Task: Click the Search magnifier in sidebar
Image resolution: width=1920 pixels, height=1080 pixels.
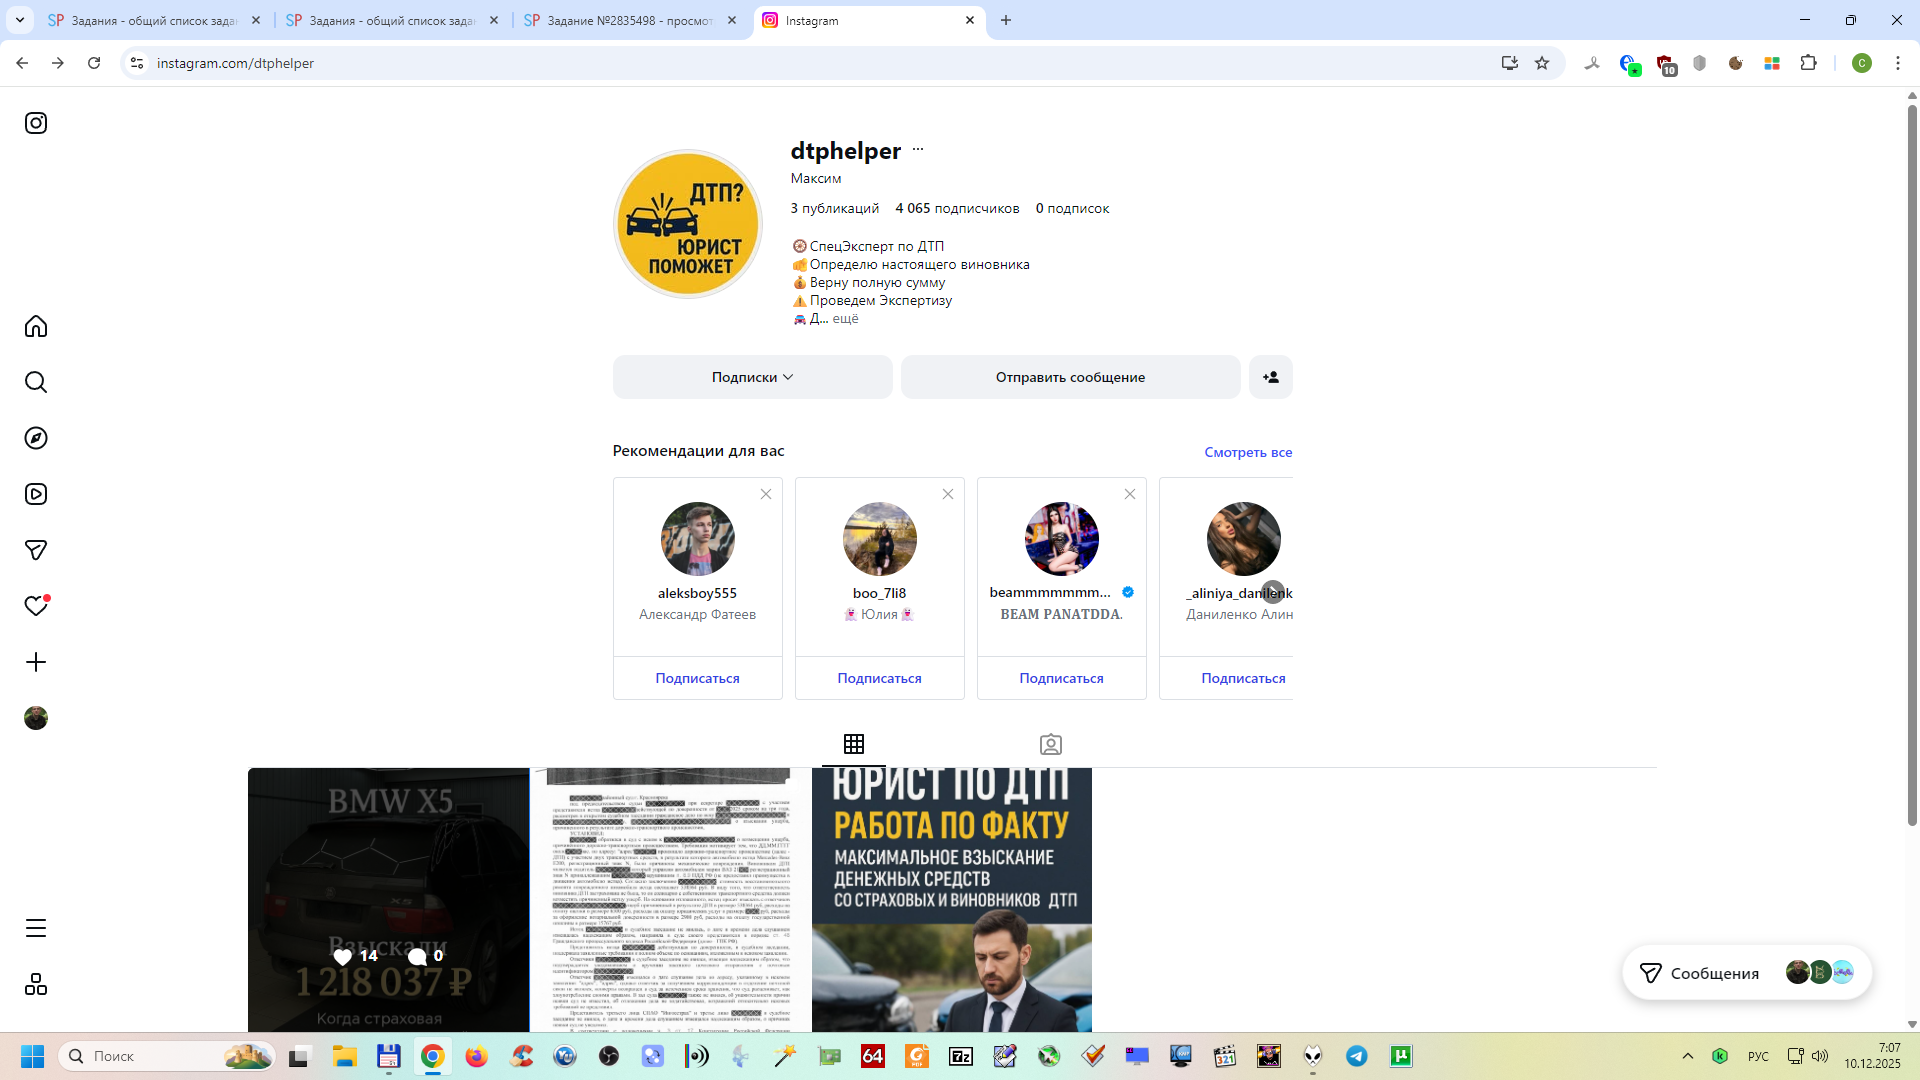Action: 36,383
